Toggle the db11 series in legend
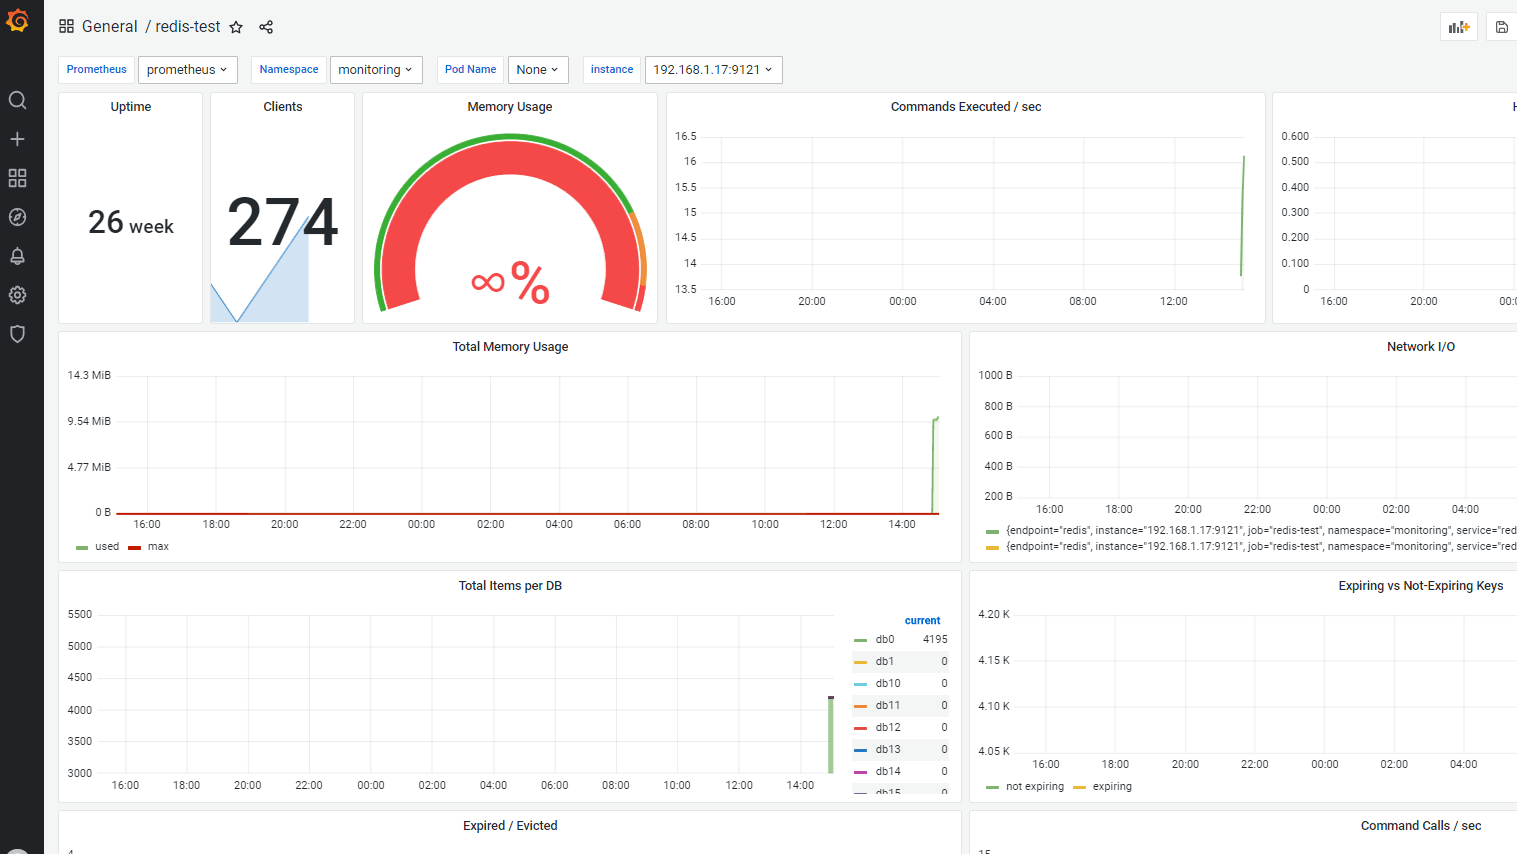 pos(888,706)
